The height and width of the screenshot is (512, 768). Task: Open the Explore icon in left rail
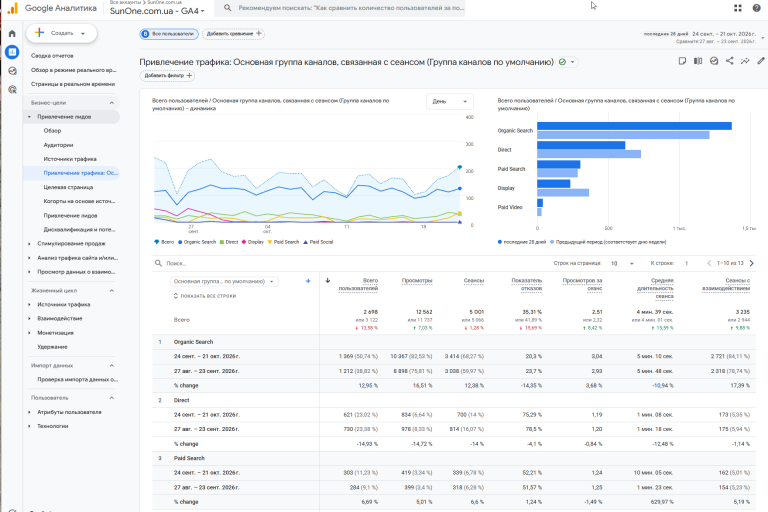click(x=12, y=71)
